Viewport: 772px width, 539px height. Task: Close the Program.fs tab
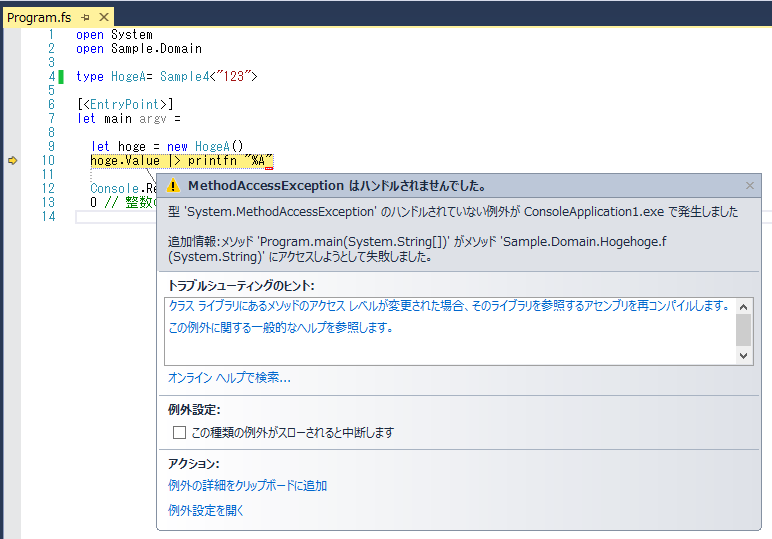(x=104, y=17)
